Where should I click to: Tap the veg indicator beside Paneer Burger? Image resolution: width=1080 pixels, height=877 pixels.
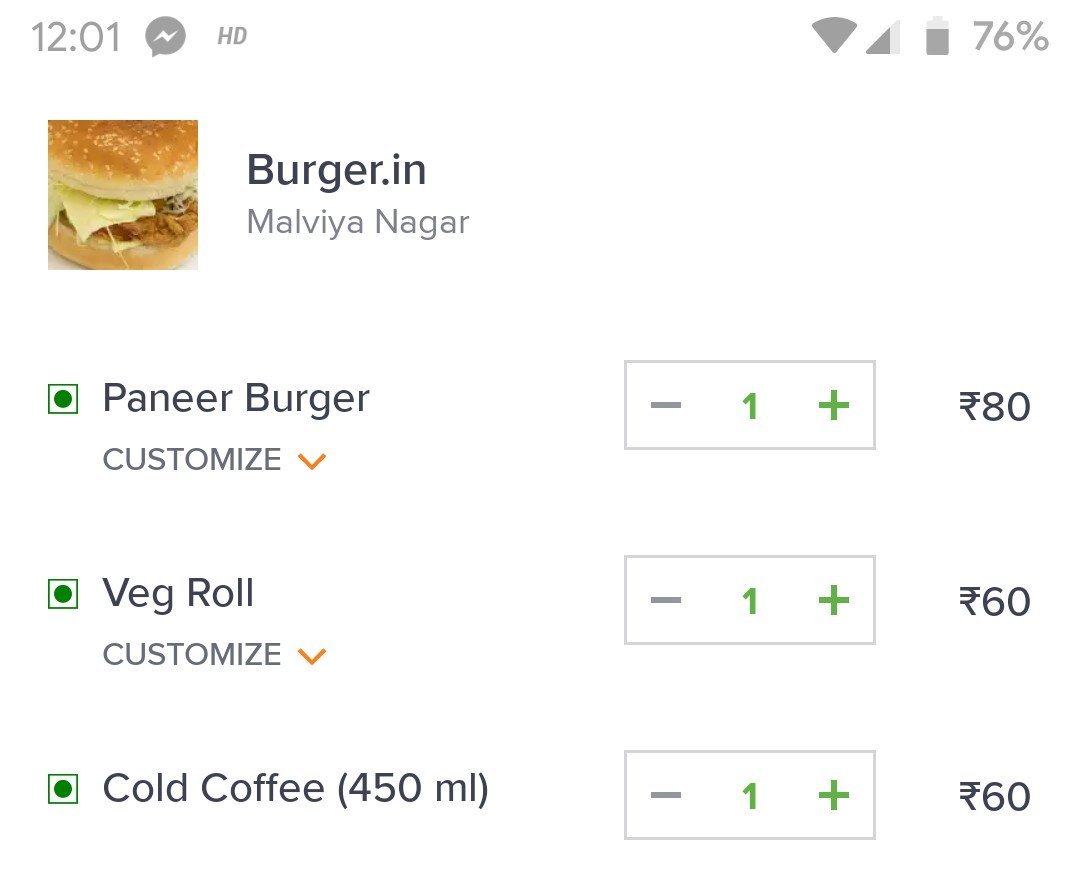tap(63, 399)
